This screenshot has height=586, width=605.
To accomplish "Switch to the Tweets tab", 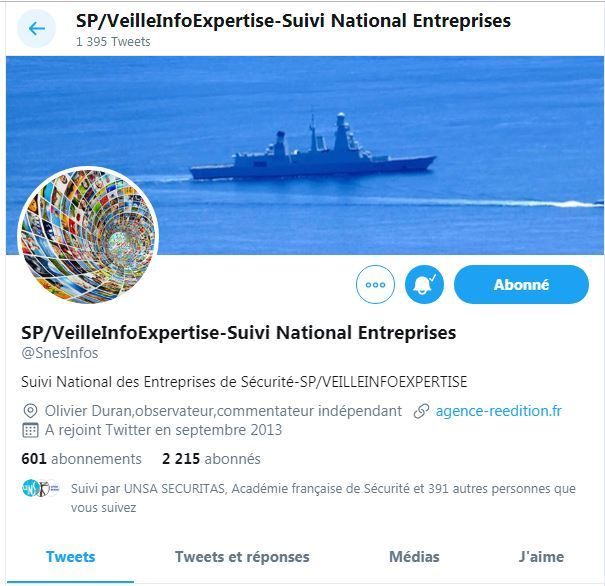I will [x=70, y=557].
